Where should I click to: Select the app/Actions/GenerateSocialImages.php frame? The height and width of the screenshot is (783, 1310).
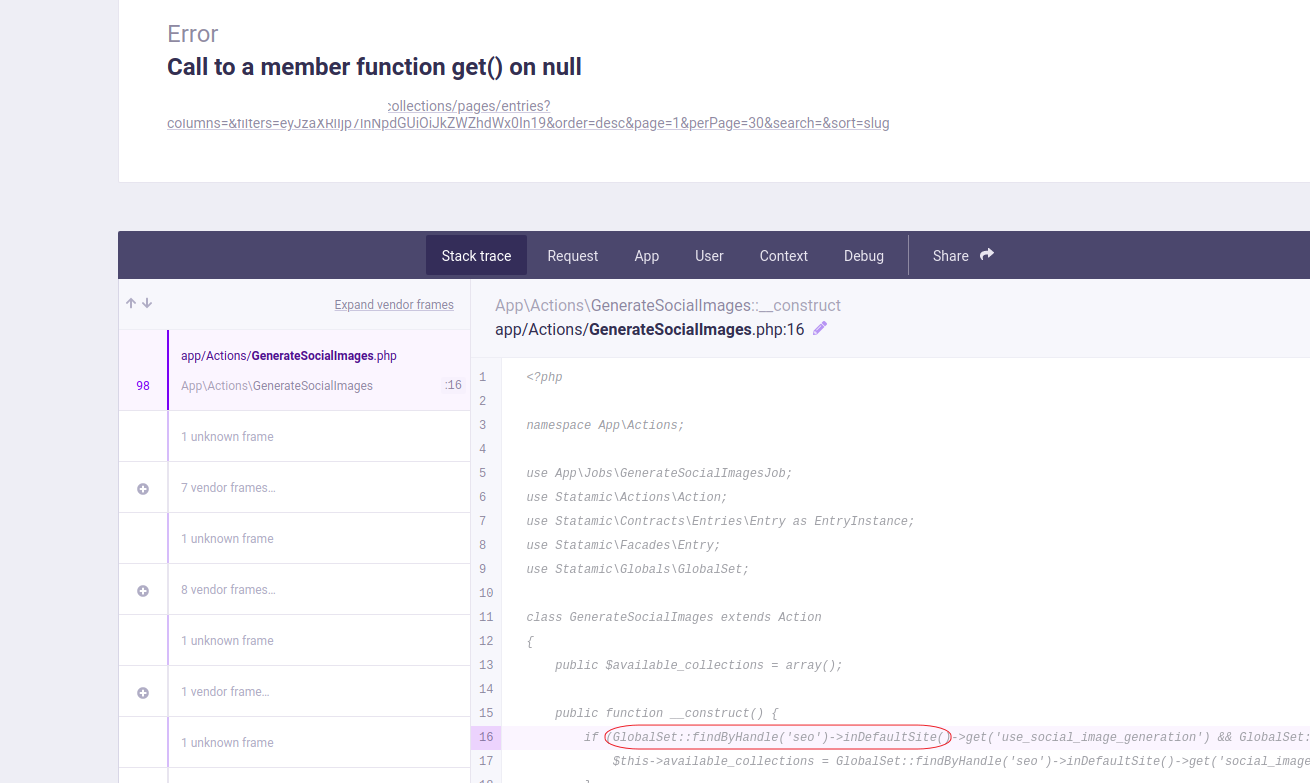tap(294, 370)
